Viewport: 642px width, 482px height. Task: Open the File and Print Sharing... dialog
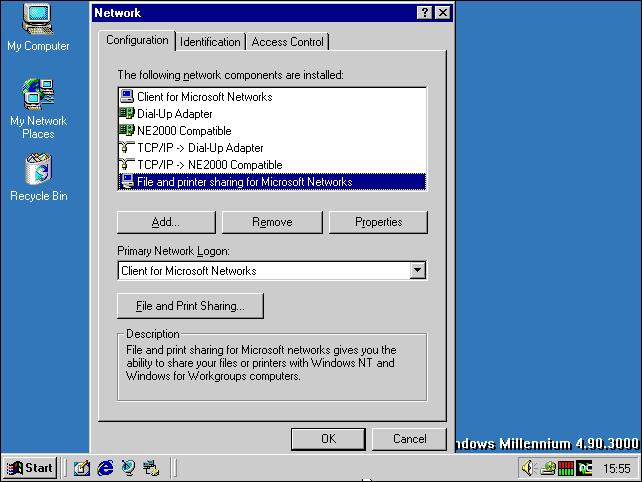click(190, 306)
